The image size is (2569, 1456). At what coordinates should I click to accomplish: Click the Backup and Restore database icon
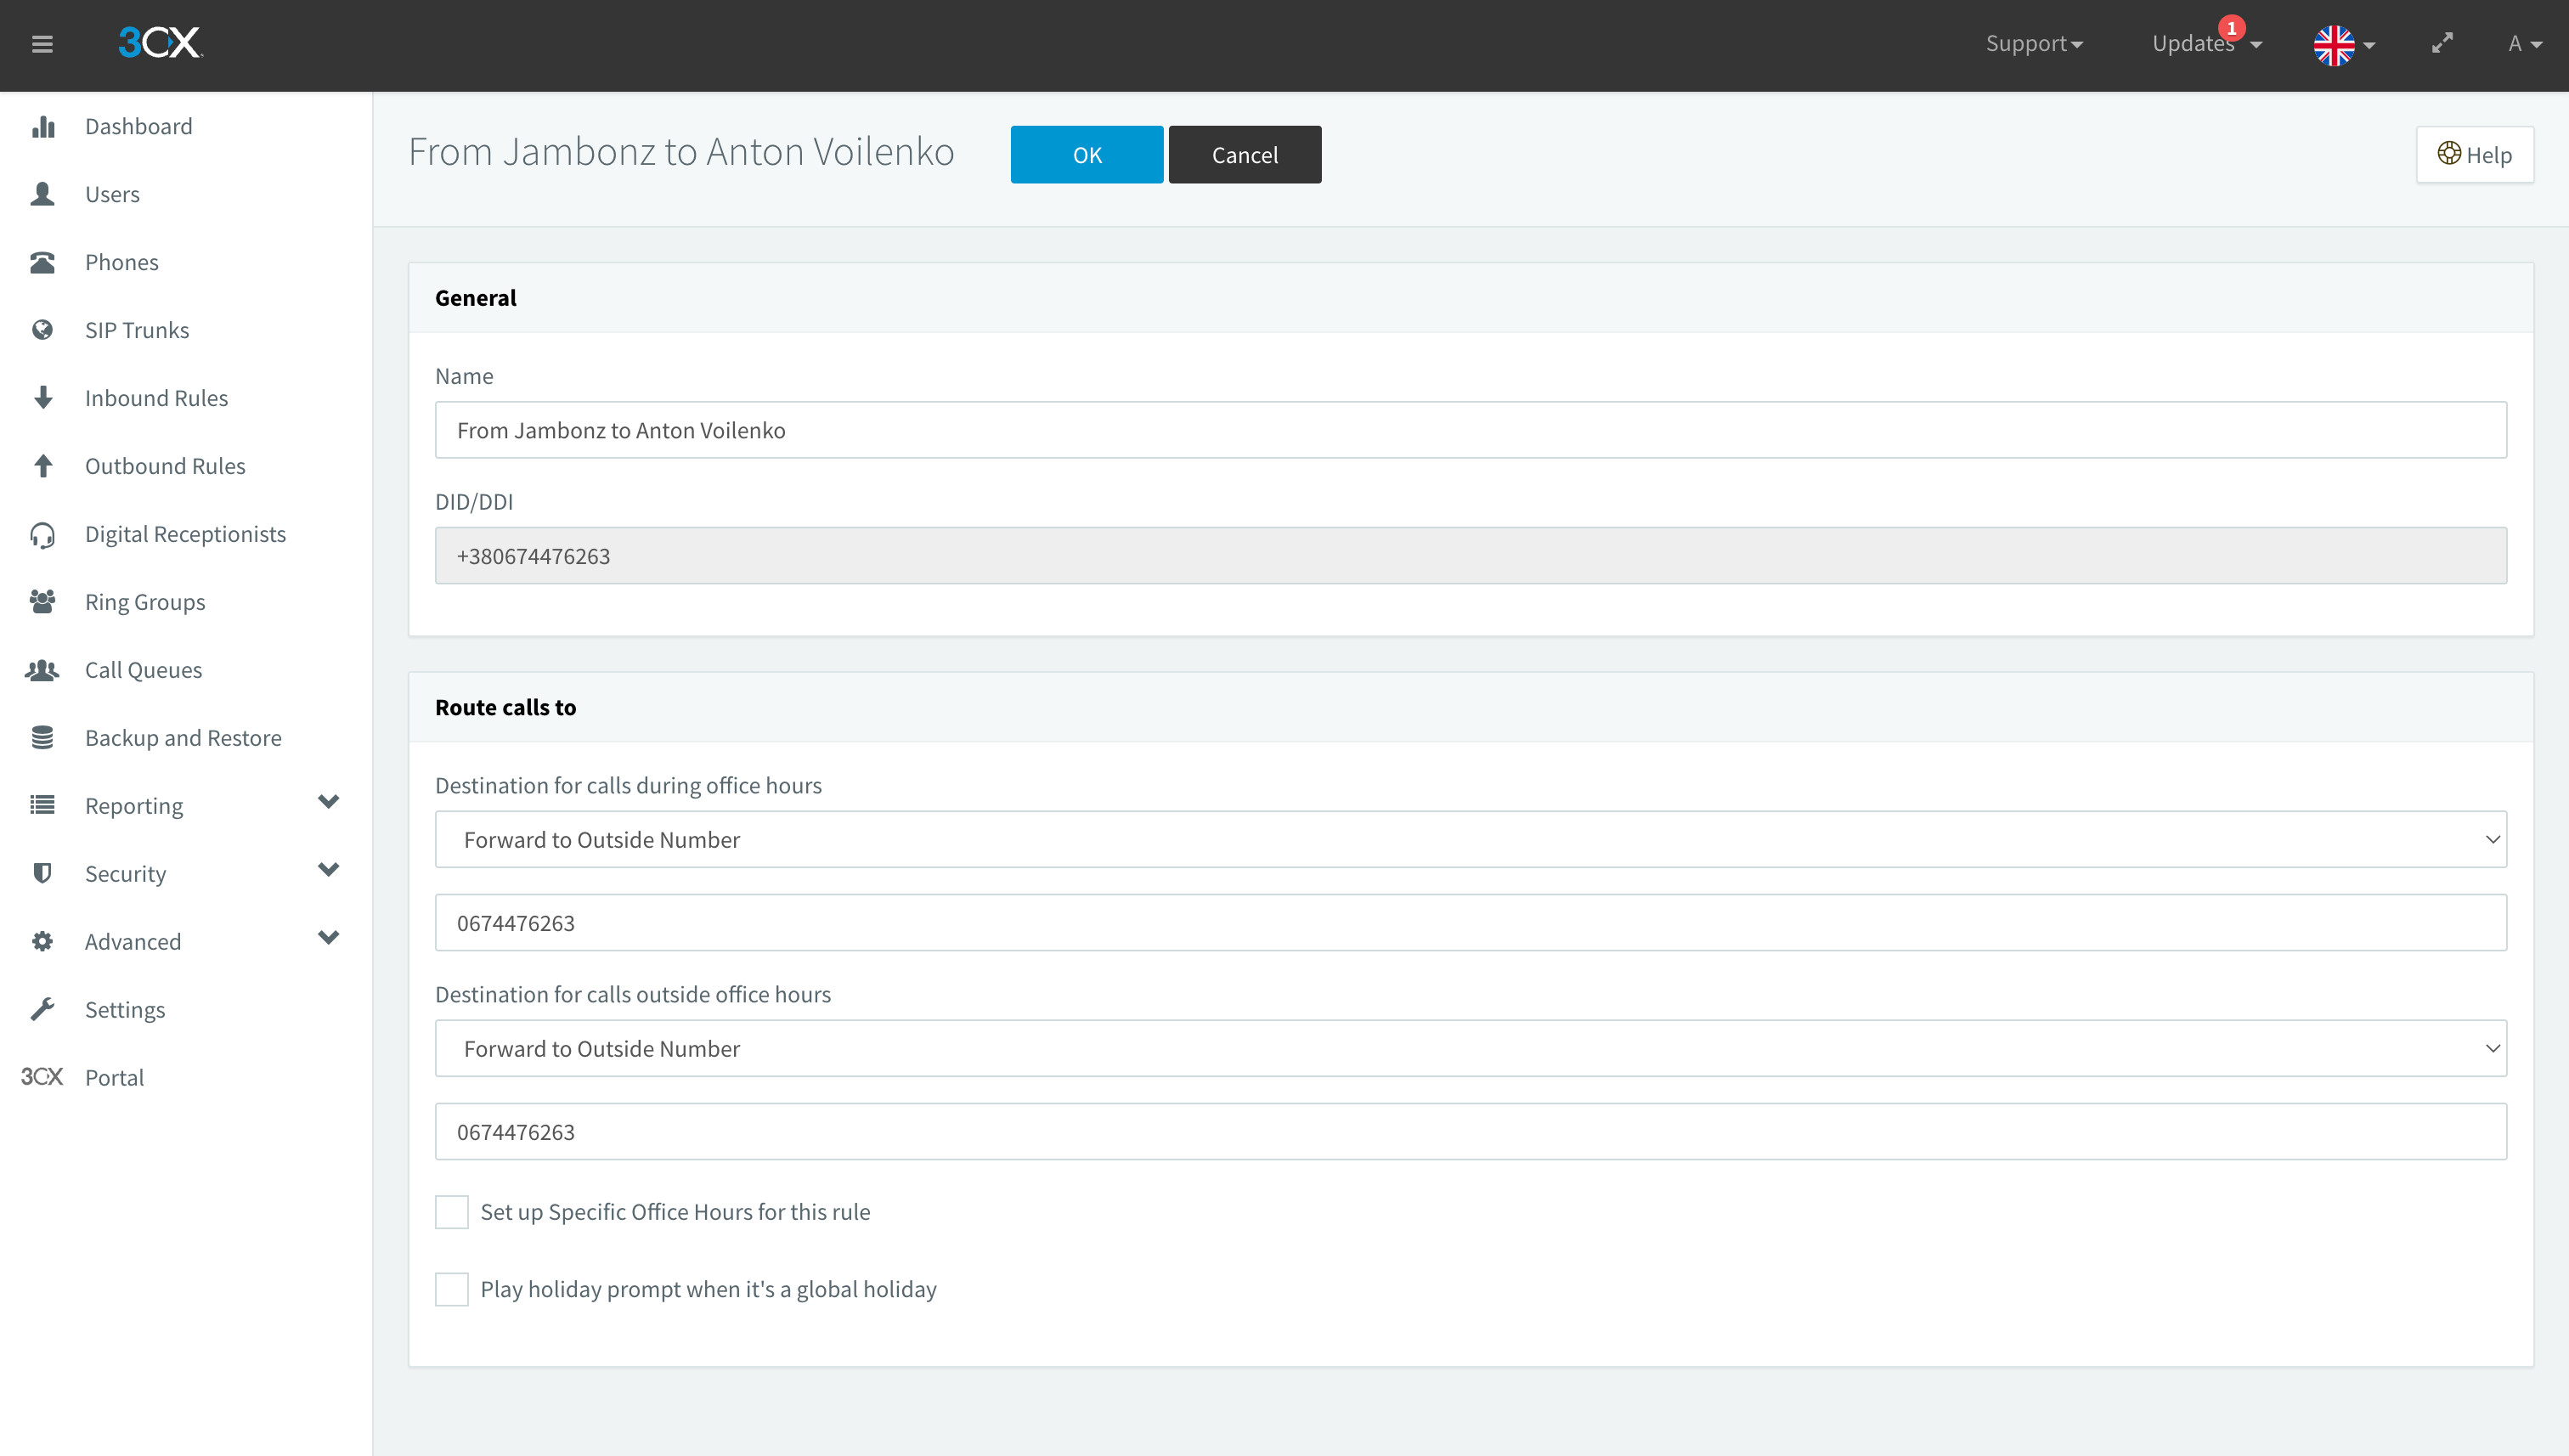[x=43, y=738]
